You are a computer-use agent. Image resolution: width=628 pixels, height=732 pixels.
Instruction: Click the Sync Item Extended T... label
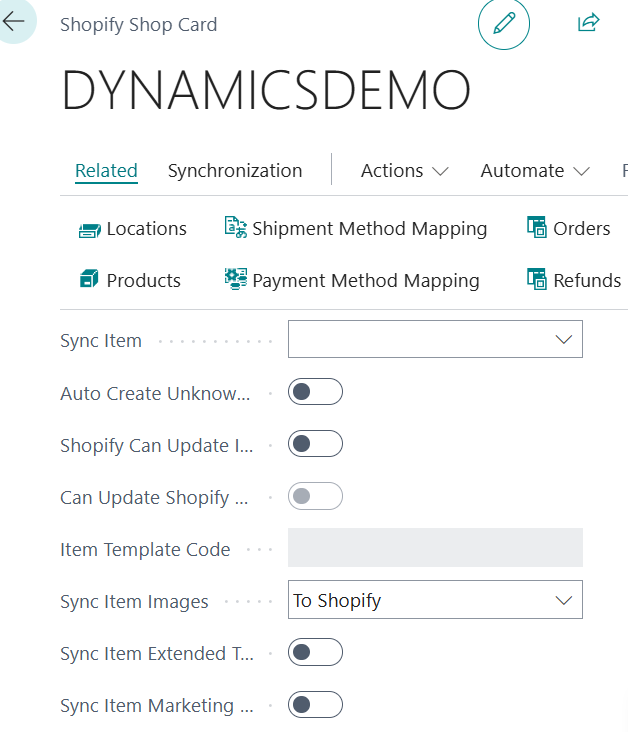(157, 654)
